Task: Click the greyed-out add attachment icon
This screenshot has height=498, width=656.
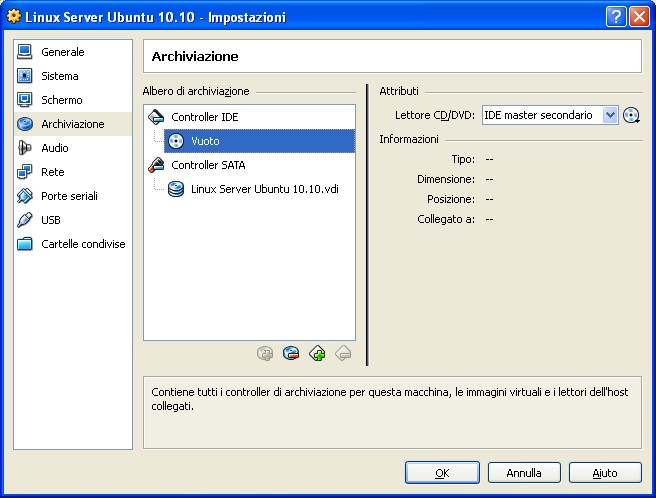Action: [266, 352]
